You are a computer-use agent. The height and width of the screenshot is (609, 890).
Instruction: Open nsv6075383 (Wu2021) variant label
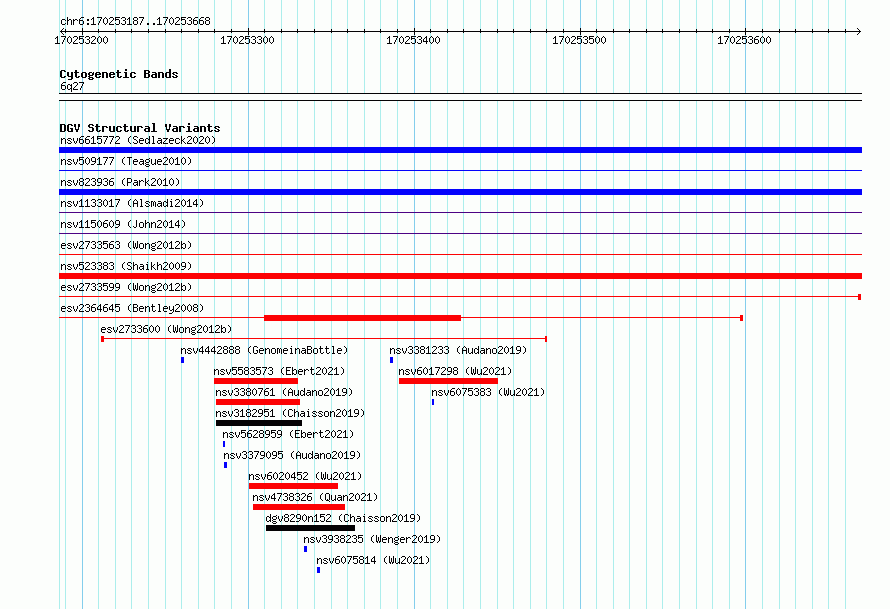488,392
